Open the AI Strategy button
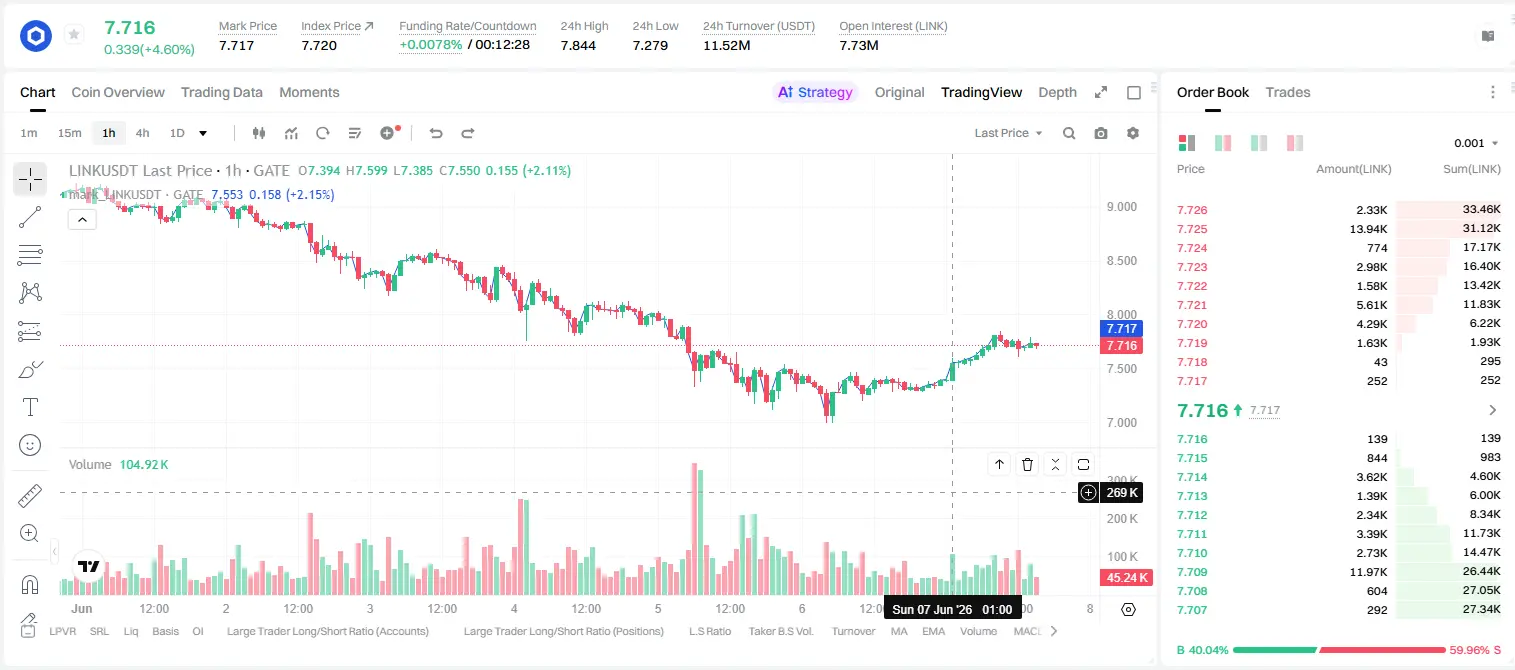The image size is (1515, 670). 815,92
